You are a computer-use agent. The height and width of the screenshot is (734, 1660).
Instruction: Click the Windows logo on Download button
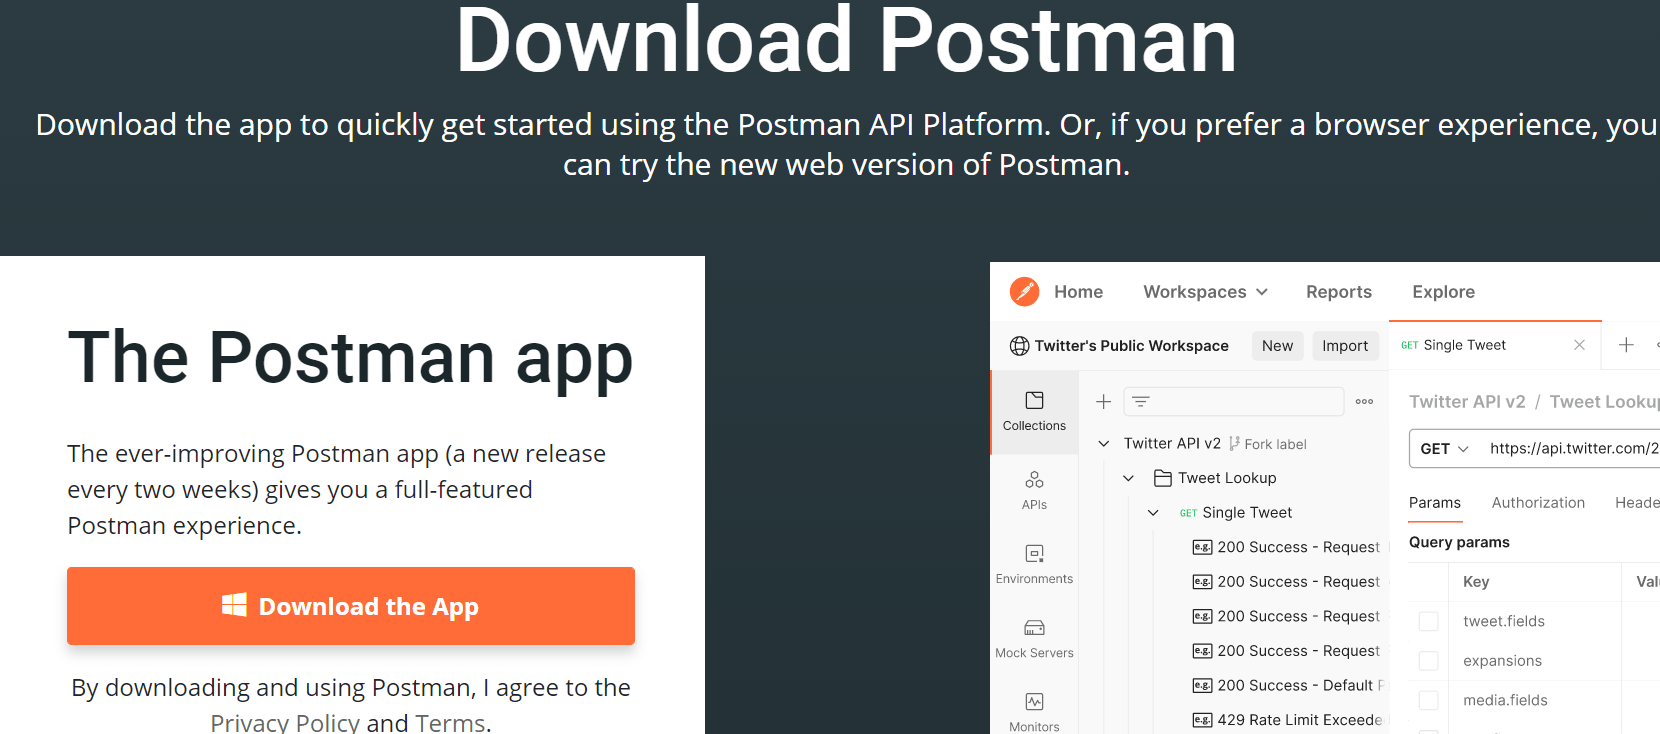pyautogui.click(x=234, y=605)
